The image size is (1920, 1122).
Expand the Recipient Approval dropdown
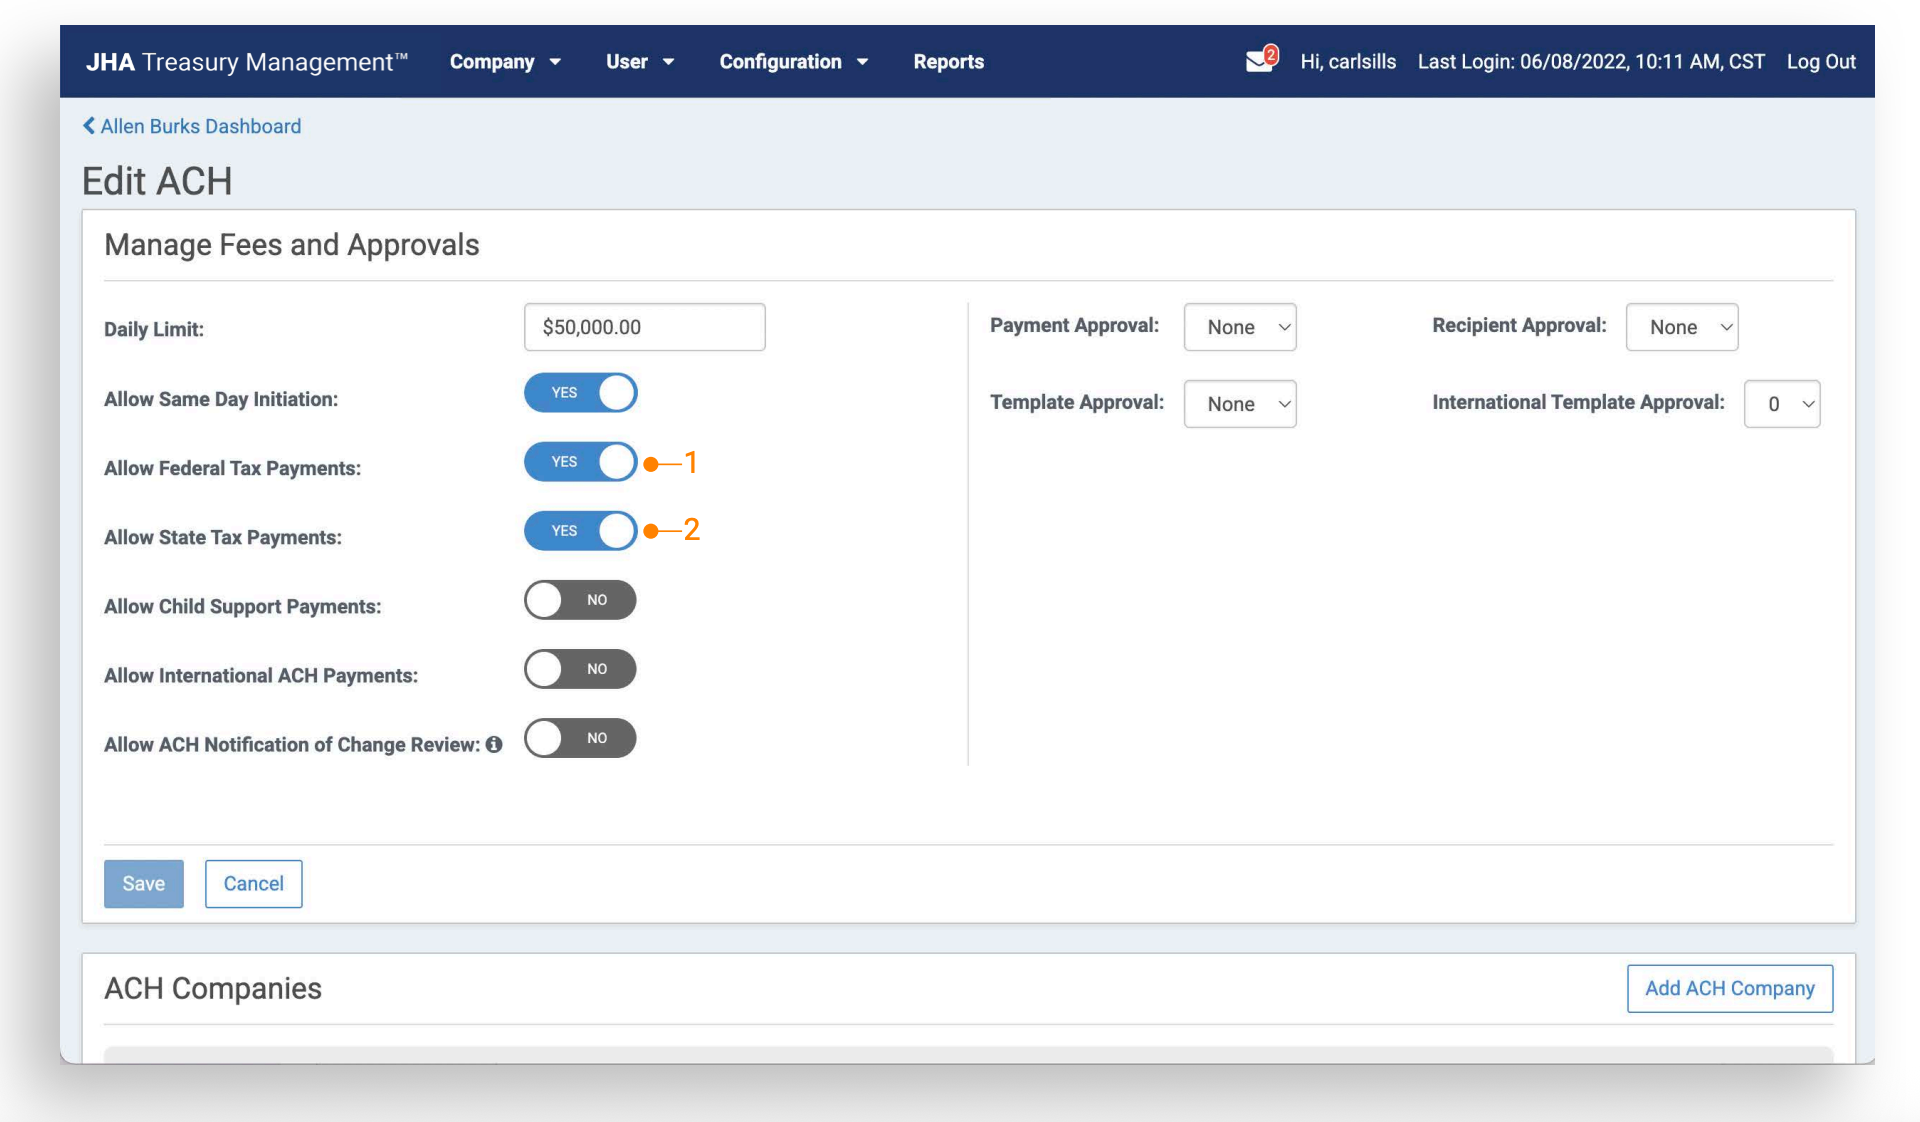click(1682, 327)
